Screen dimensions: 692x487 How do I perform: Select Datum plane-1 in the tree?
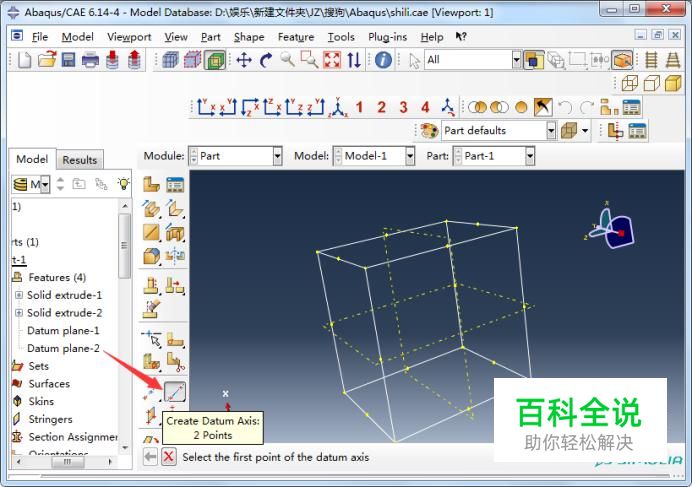point(63,331)
